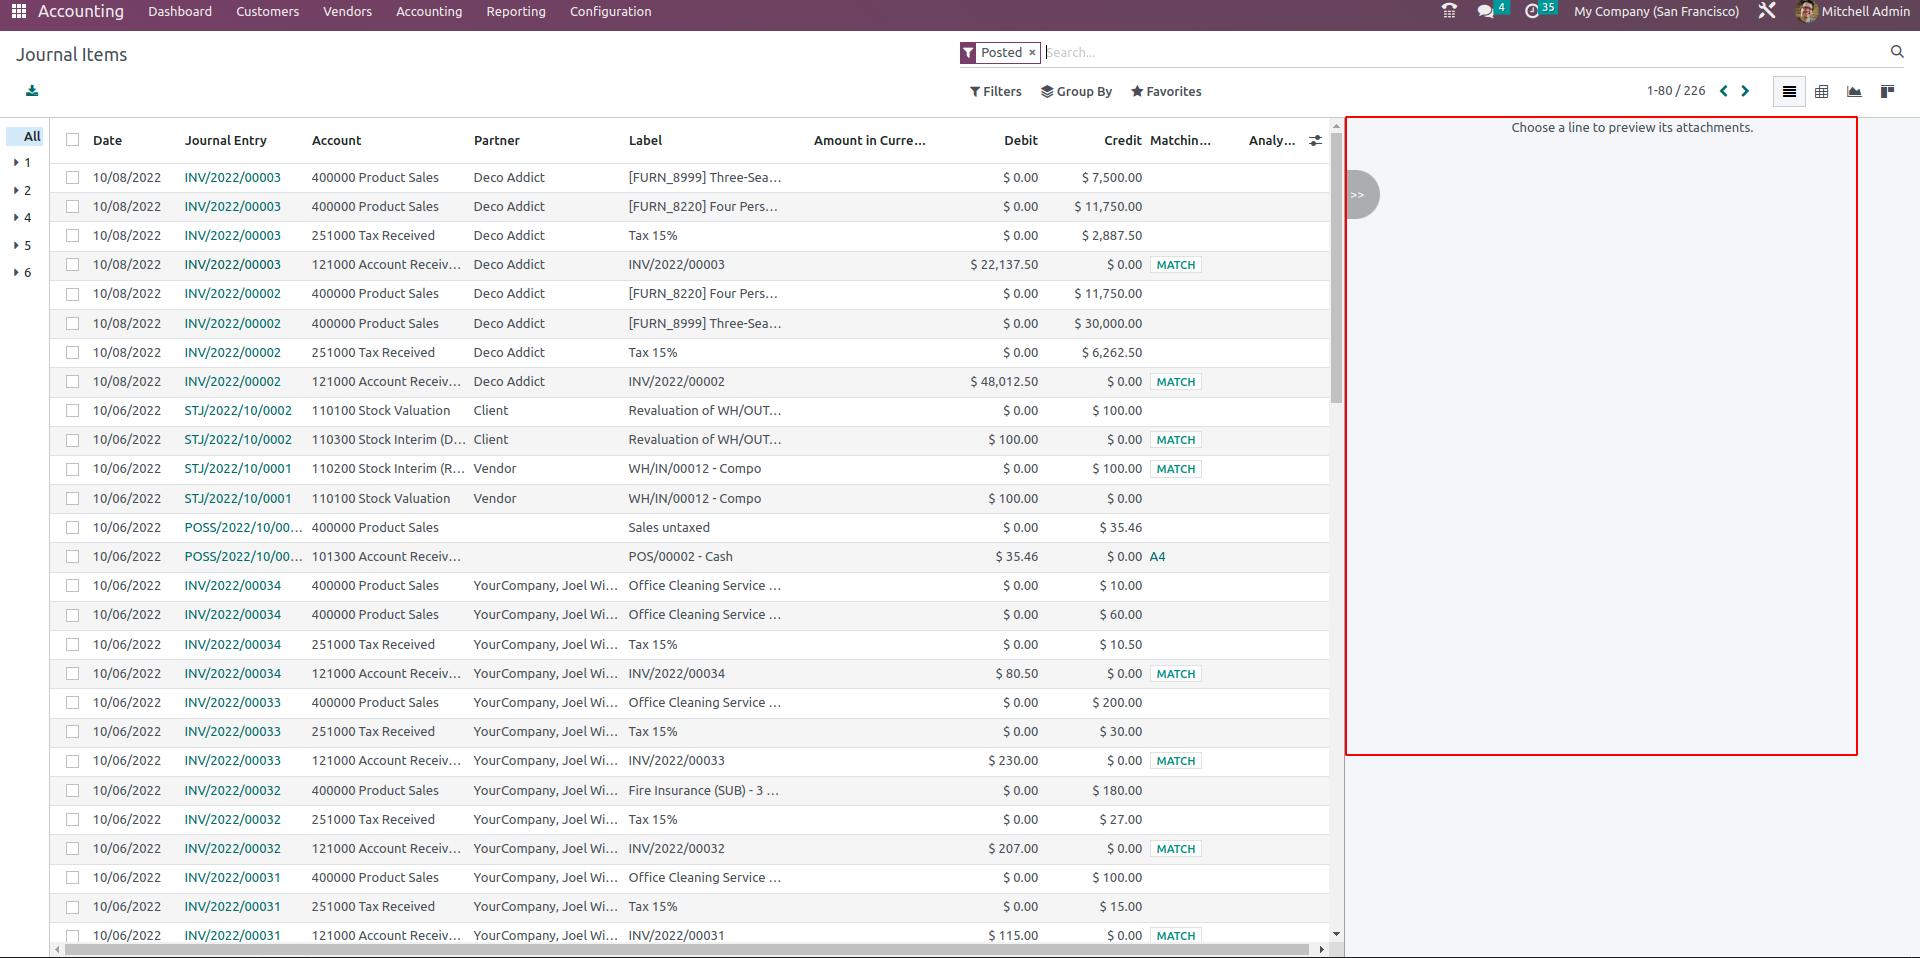1920x958 pixels.
Task: Go to next page of records
Action: point(1745,91)
